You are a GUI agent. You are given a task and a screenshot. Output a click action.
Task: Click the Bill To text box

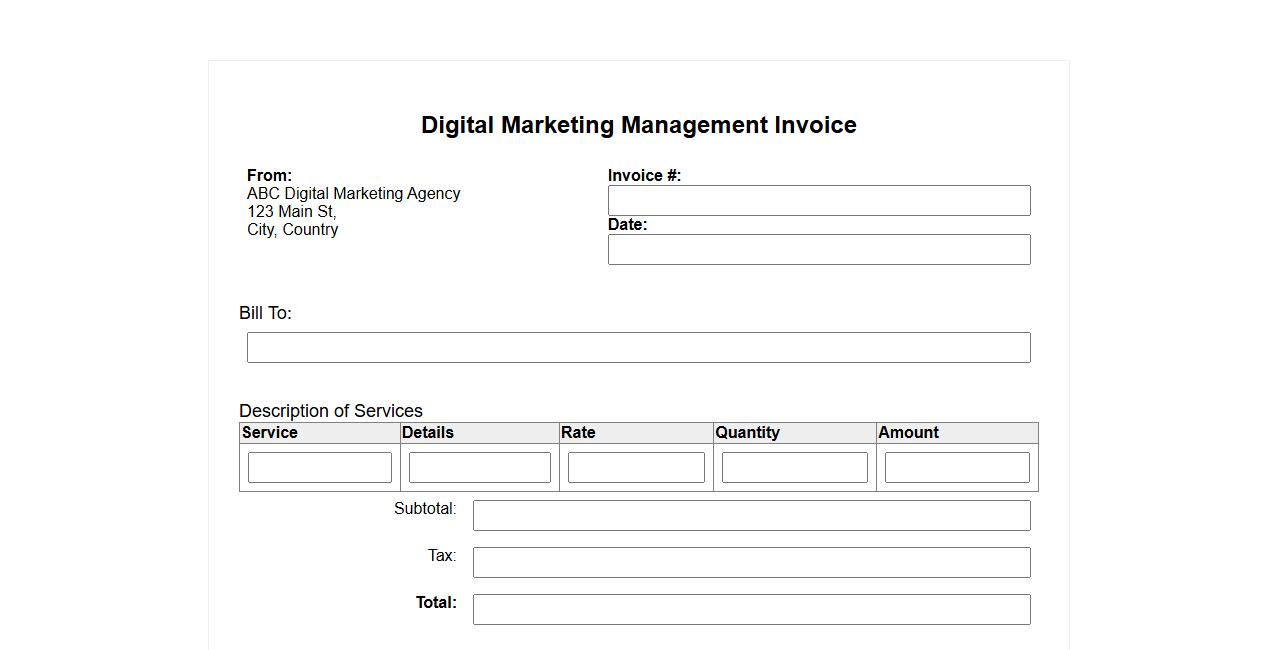(x=638, y=348)
